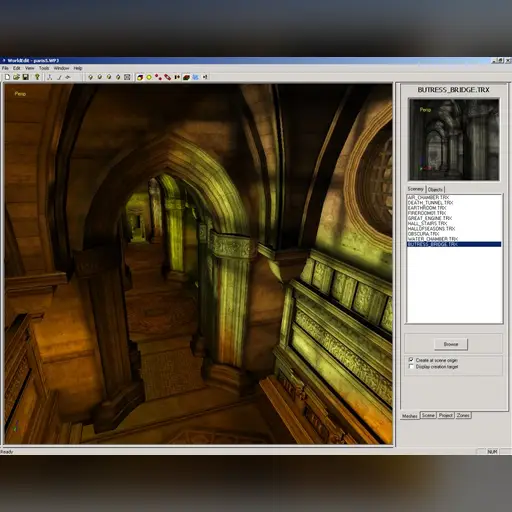Switch to the Scenery tab

(416, 189)
